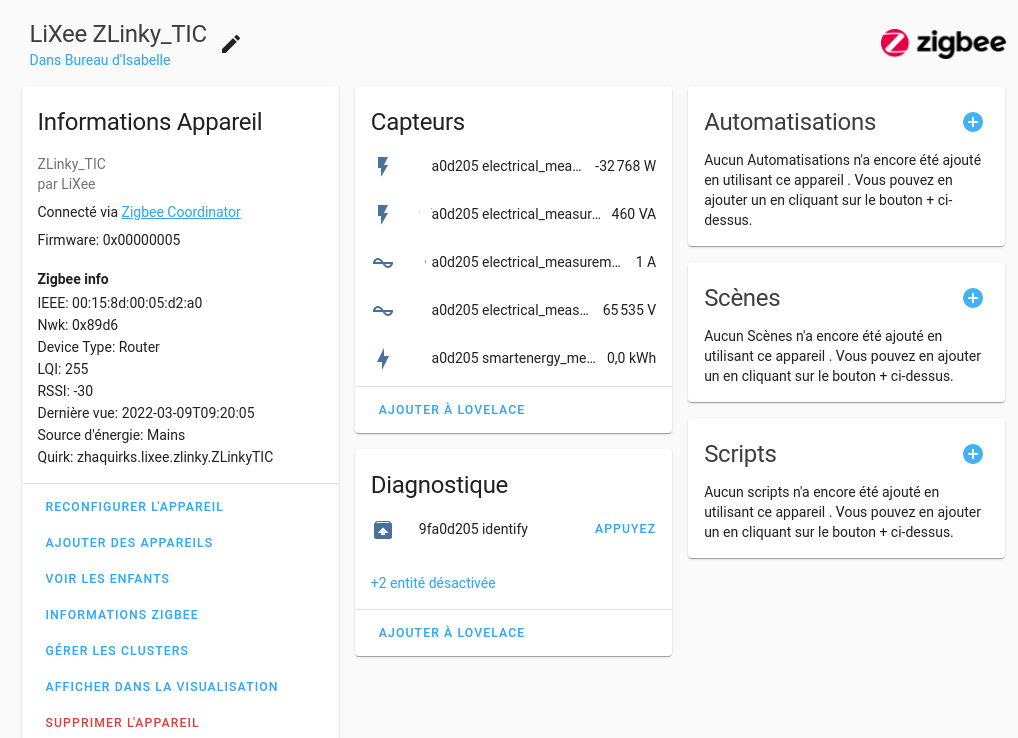Click Afficher dans la visualisation
This screenshot has height=738, width=1018.
click(162, 687)
